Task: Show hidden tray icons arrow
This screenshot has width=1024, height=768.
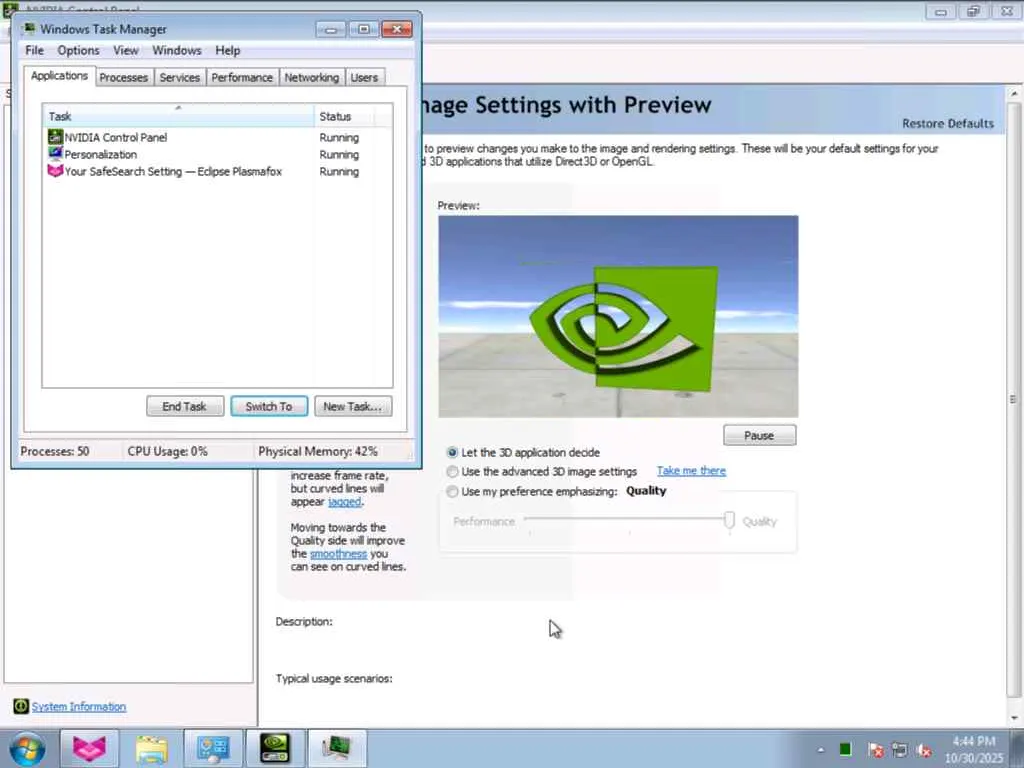Action: point(821,750)
